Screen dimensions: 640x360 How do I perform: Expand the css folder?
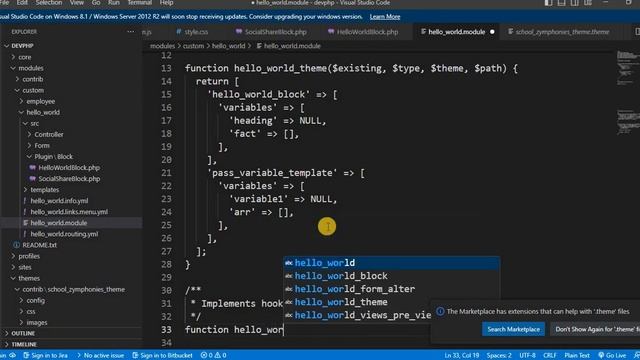pos(71,311)
